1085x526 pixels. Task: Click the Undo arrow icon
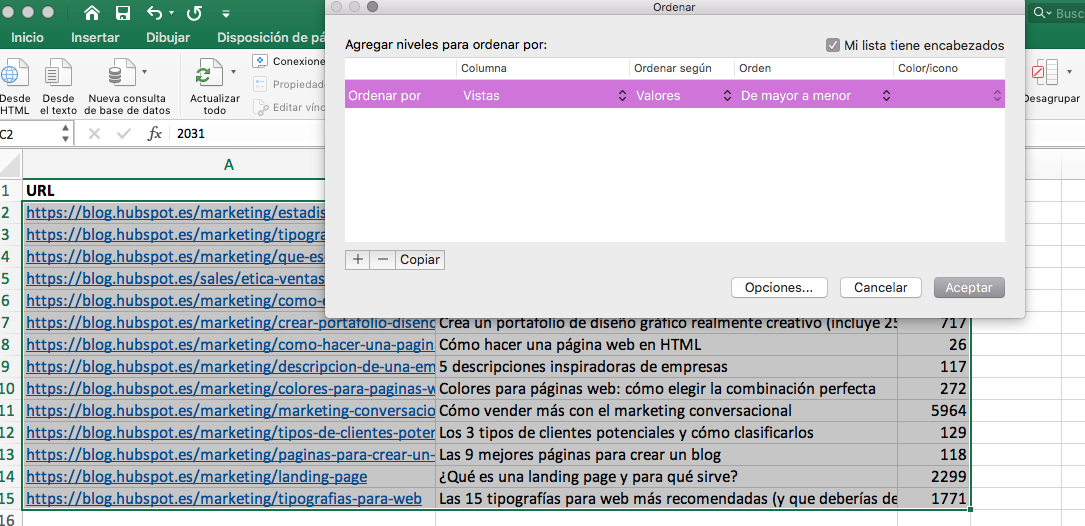coord(154,12)
